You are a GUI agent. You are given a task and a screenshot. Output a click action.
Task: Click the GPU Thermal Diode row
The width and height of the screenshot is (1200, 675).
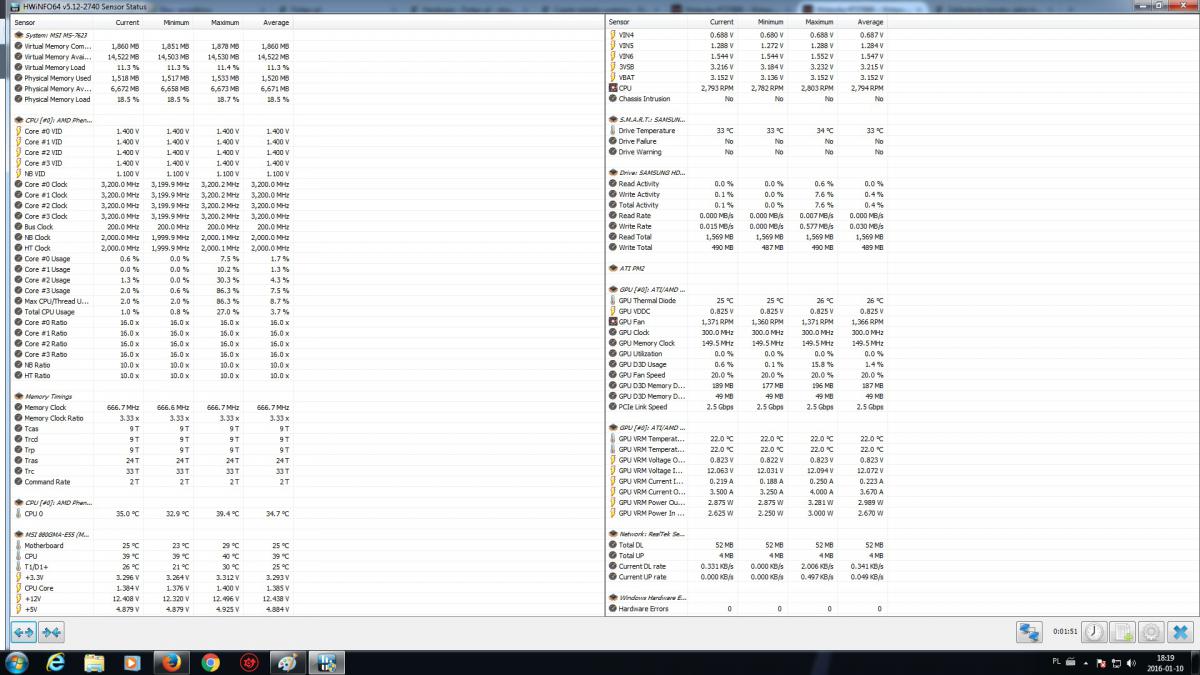747,301
